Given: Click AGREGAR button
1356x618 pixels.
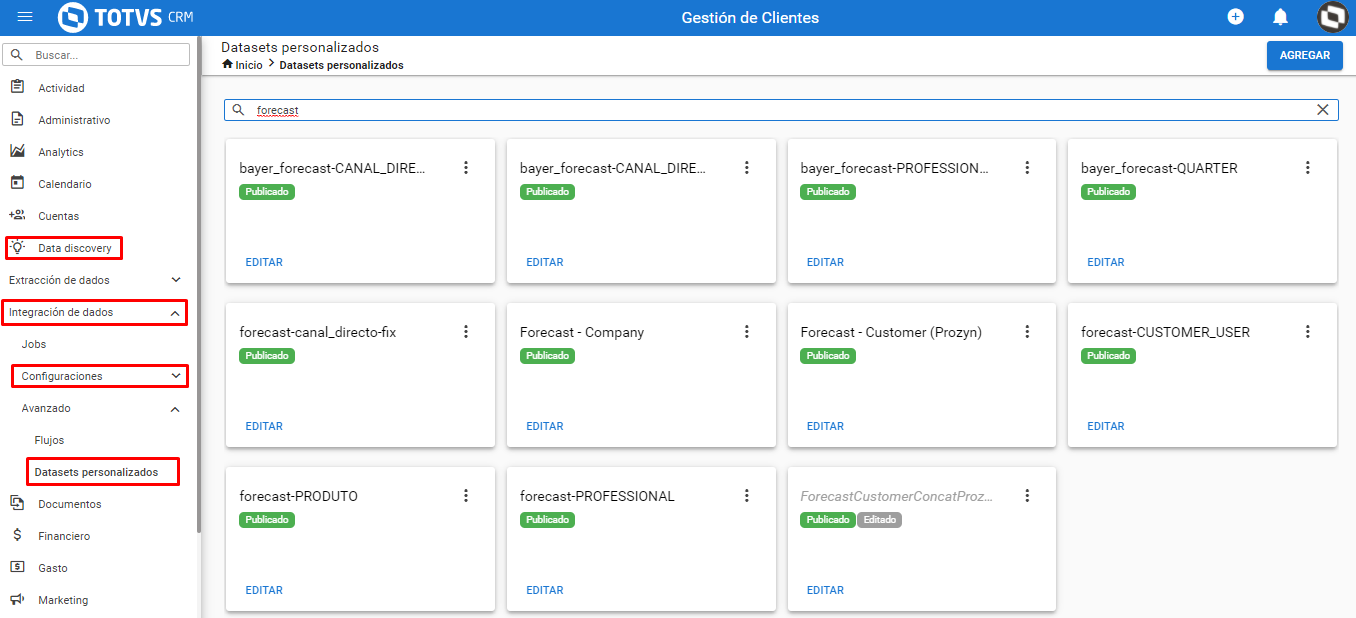Looking at the screenshot, I should 1305,55.
